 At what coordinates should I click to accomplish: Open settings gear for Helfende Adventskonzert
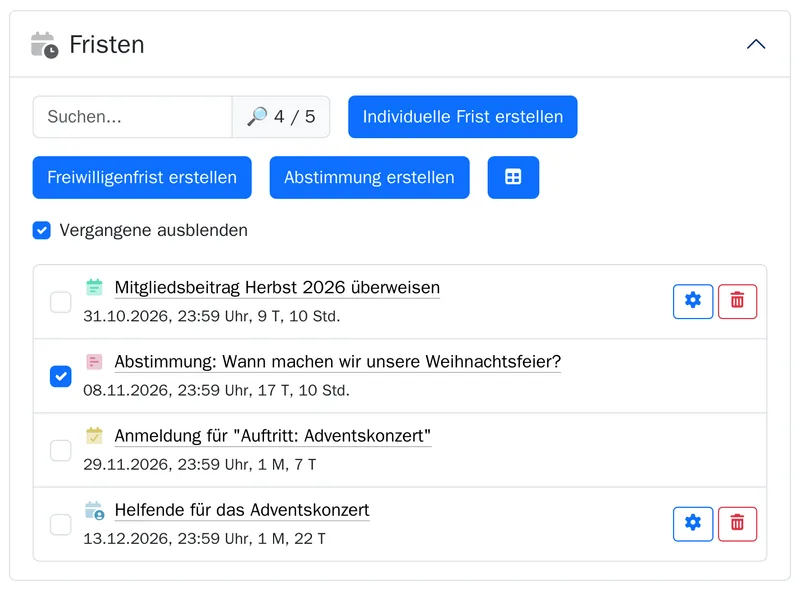[x=693, y=524]
